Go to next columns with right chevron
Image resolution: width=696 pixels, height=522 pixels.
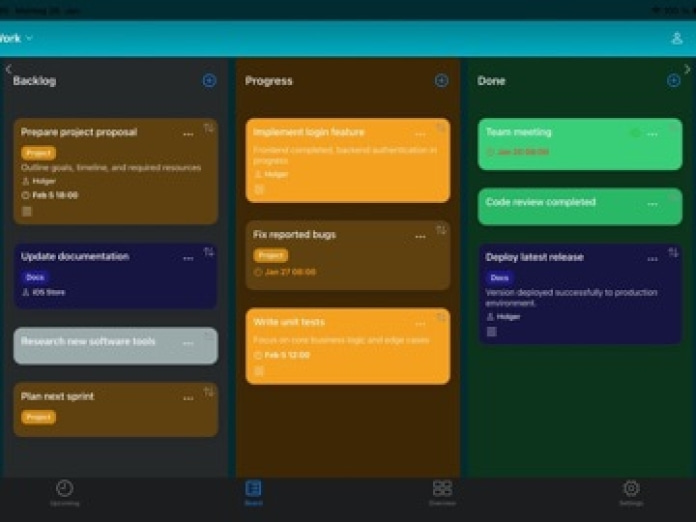(x=687, y=69)
